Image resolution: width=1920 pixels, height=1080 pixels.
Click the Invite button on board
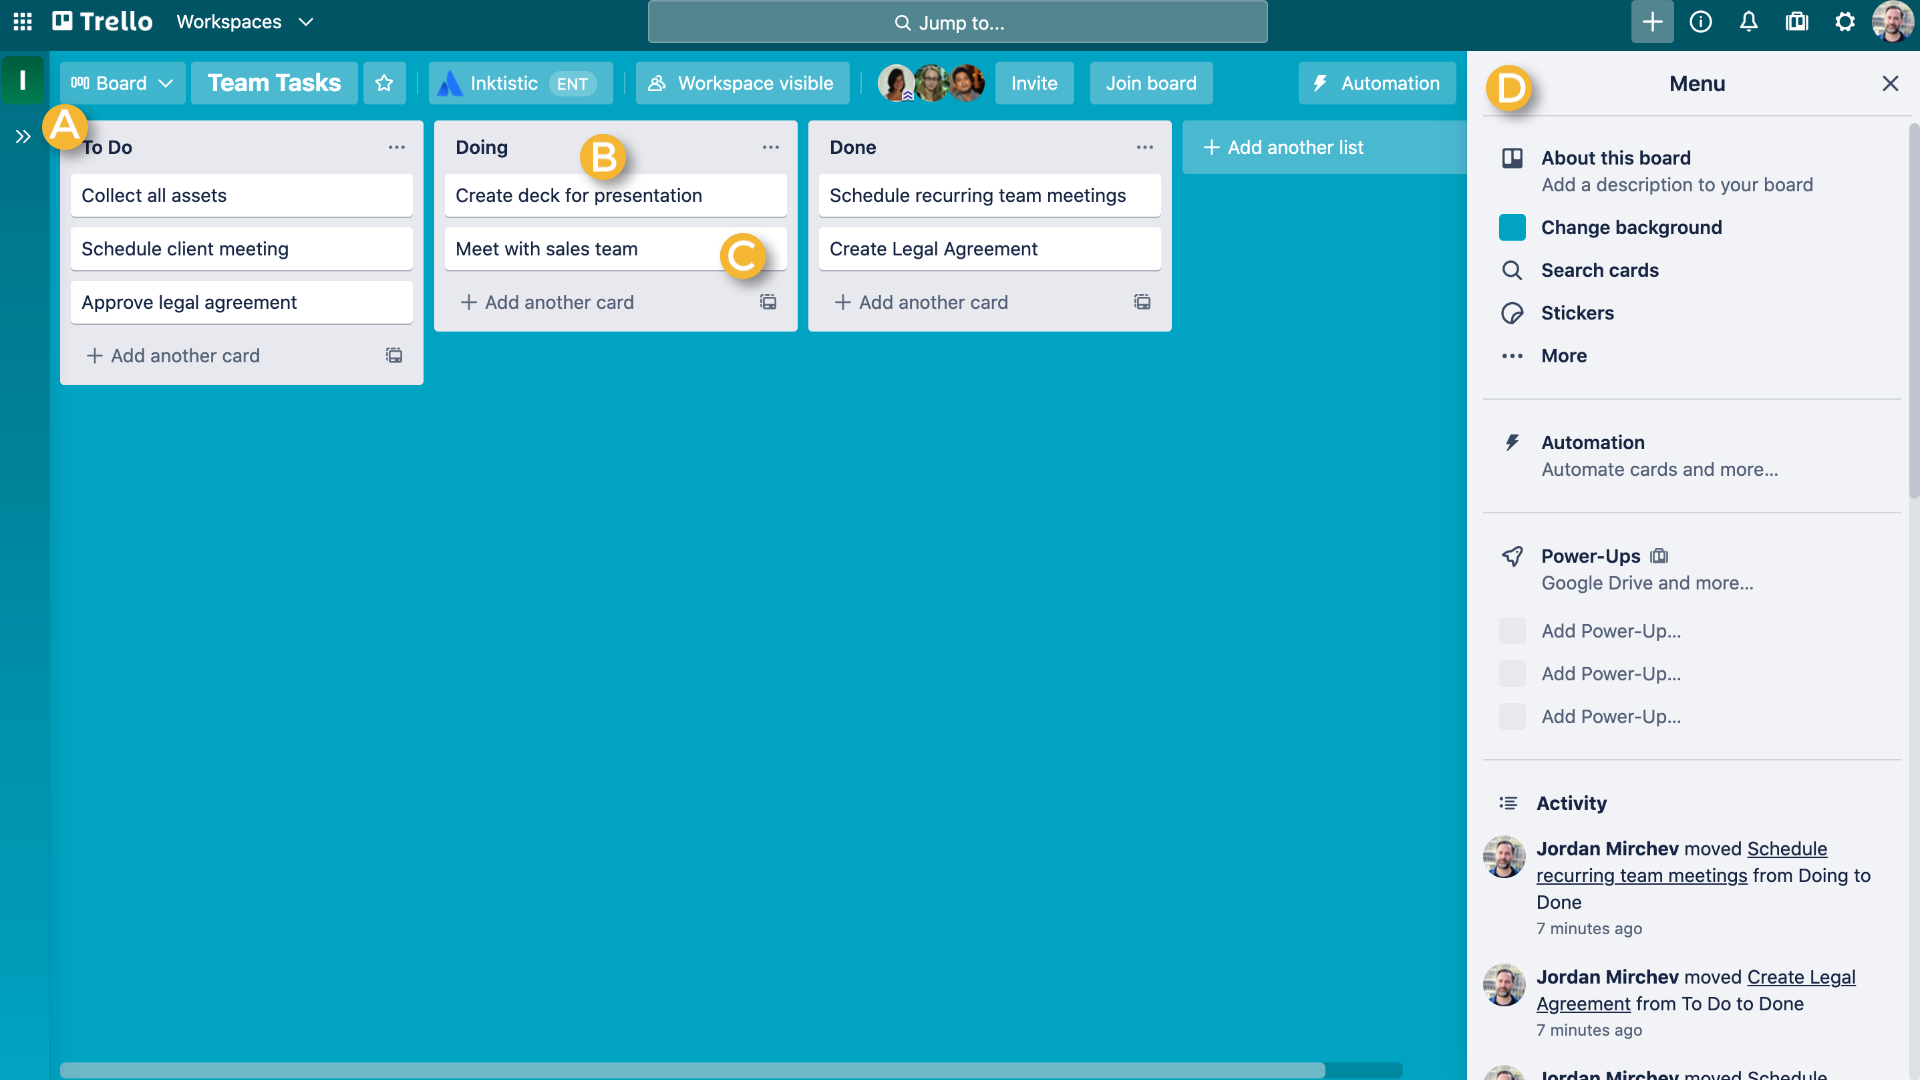coord(1036,83)
